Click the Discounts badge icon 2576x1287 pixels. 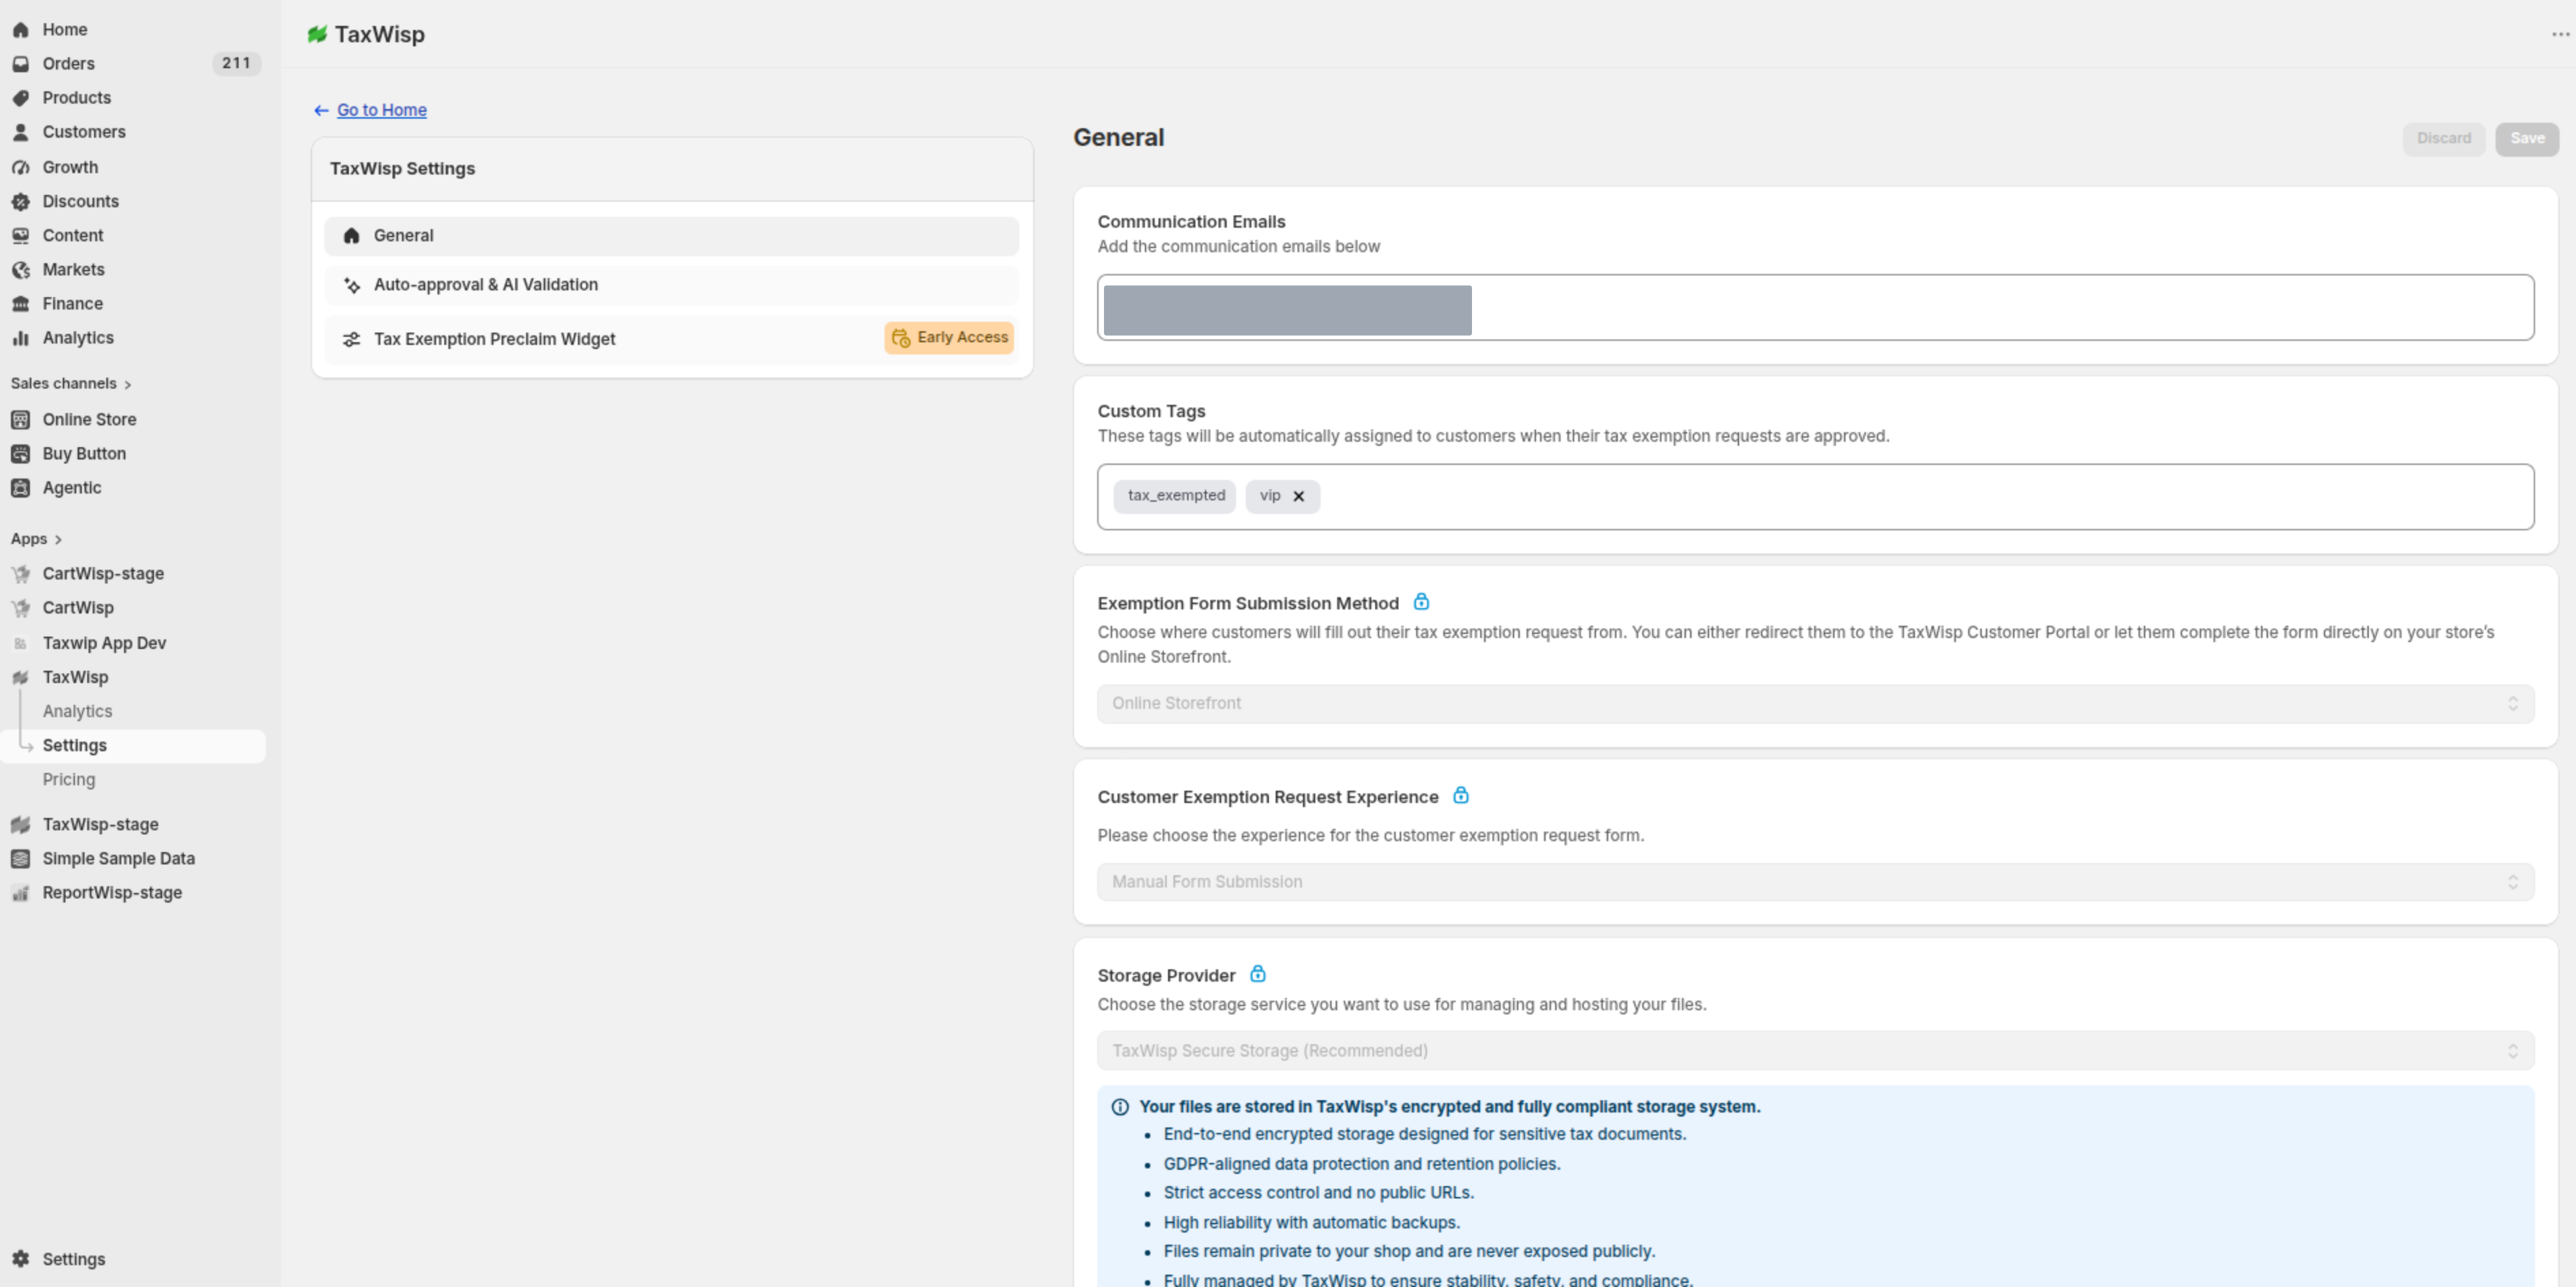pyautogui.click(x=20, y=201)
